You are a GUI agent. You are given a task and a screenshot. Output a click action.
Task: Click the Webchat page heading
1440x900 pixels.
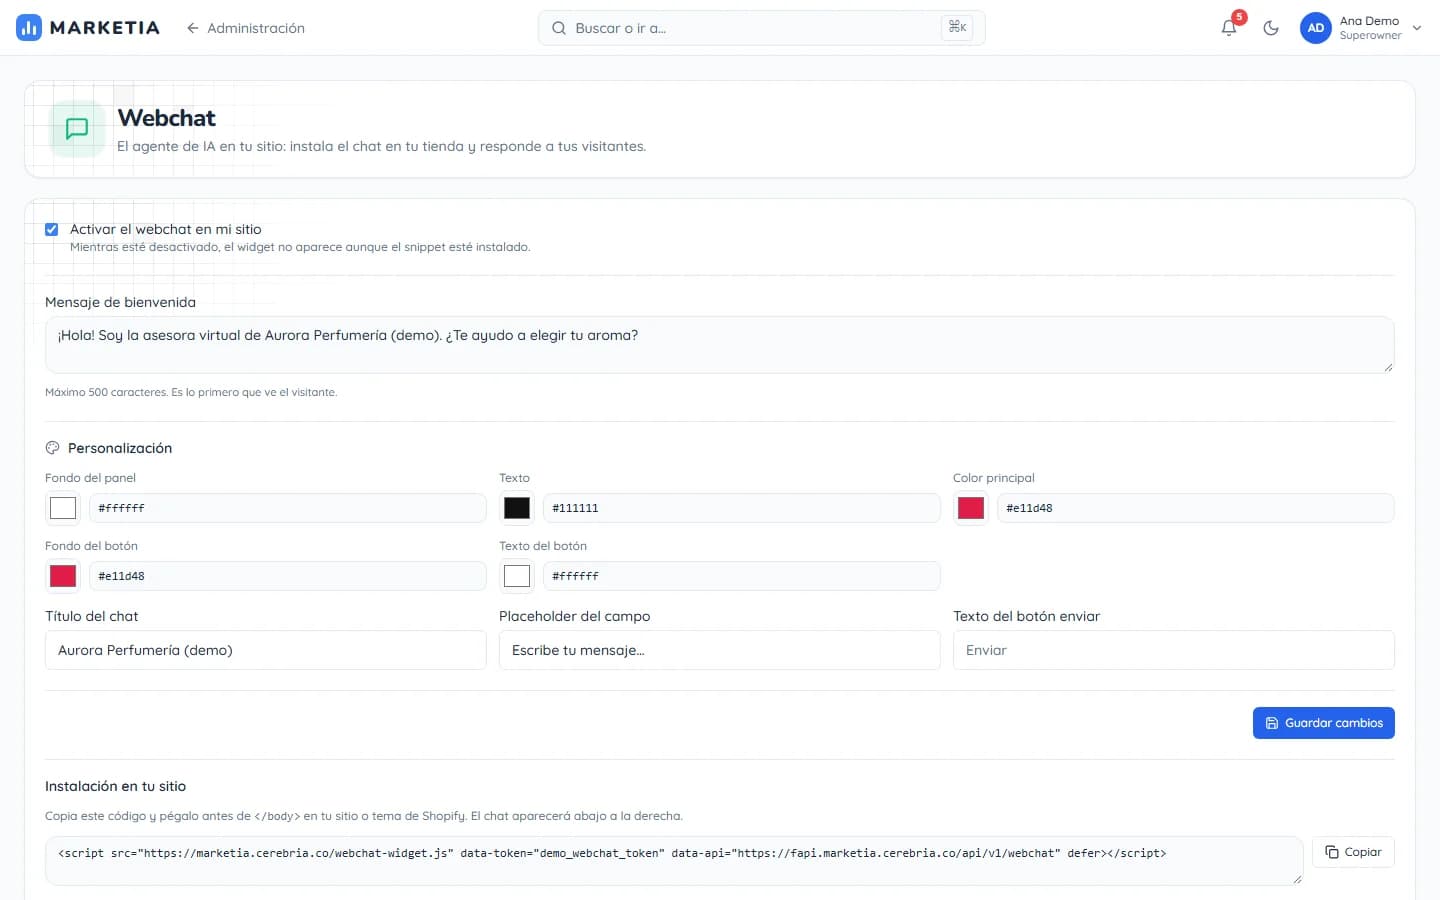[166, 118]
